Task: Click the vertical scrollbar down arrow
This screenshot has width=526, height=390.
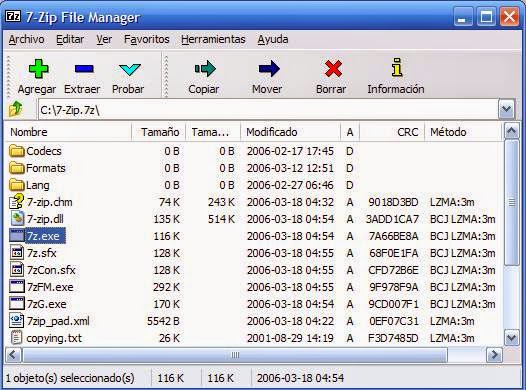Action: tap(512, 337)
